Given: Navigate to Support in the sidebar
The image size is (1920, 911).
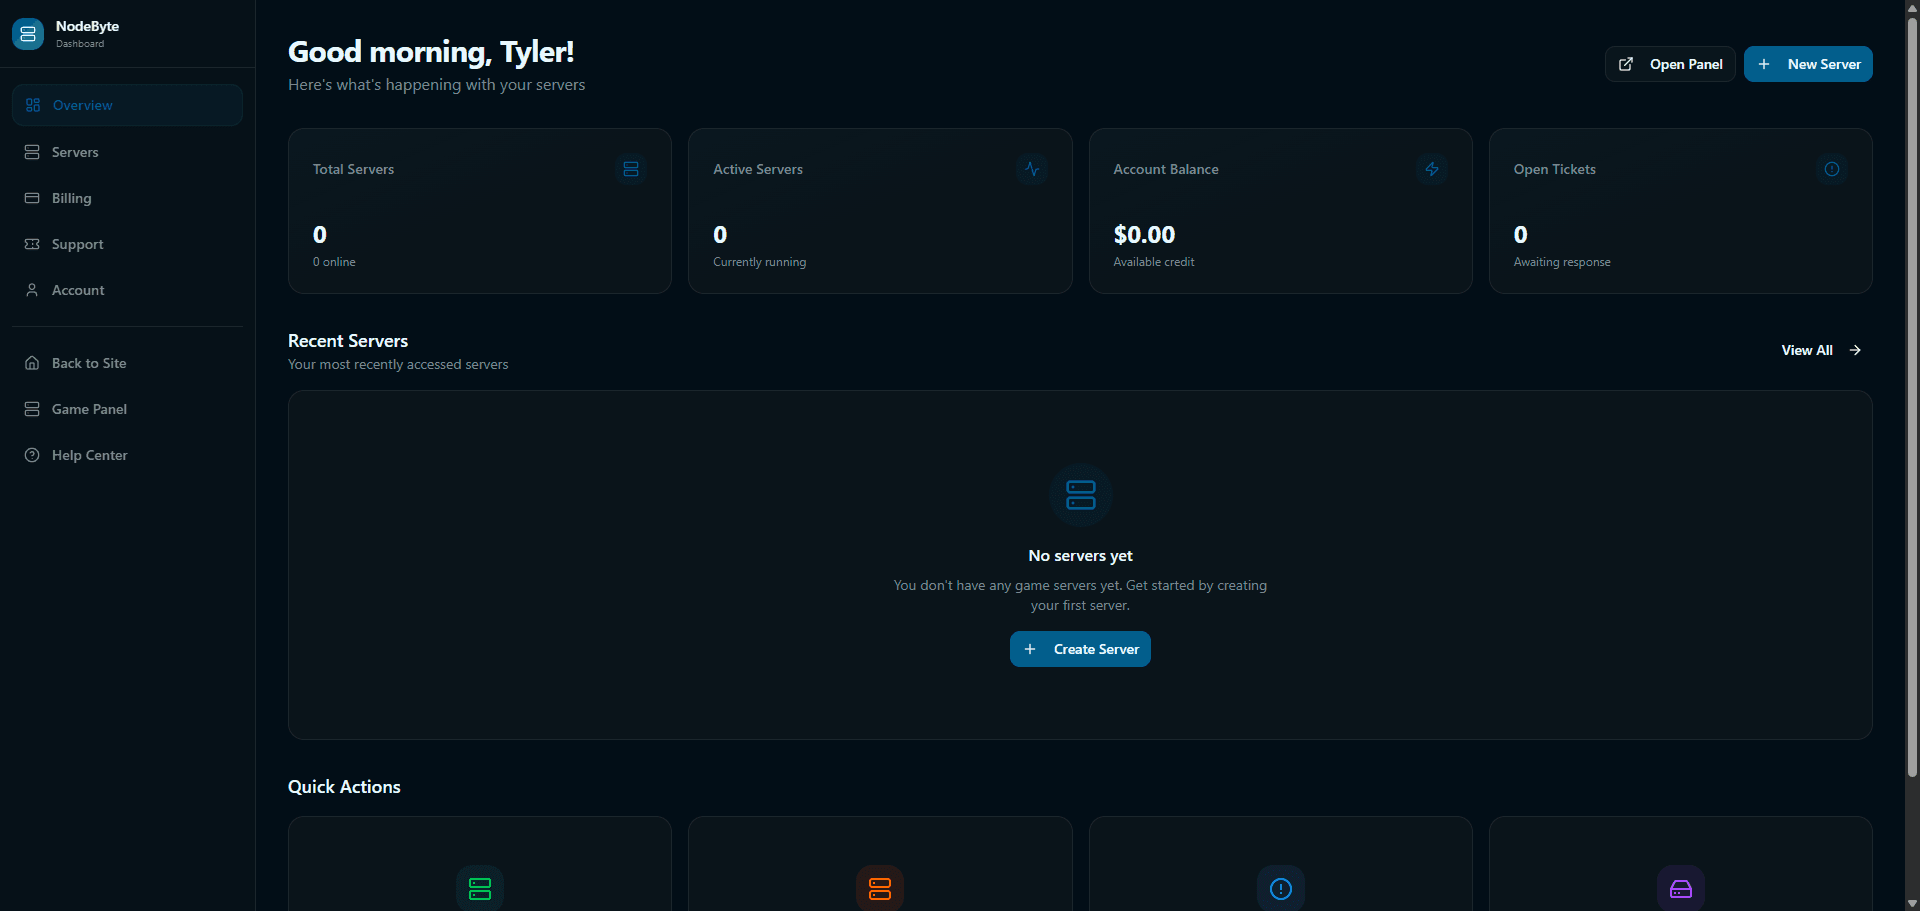Looking at the screenshot, I should pos(127,244).
